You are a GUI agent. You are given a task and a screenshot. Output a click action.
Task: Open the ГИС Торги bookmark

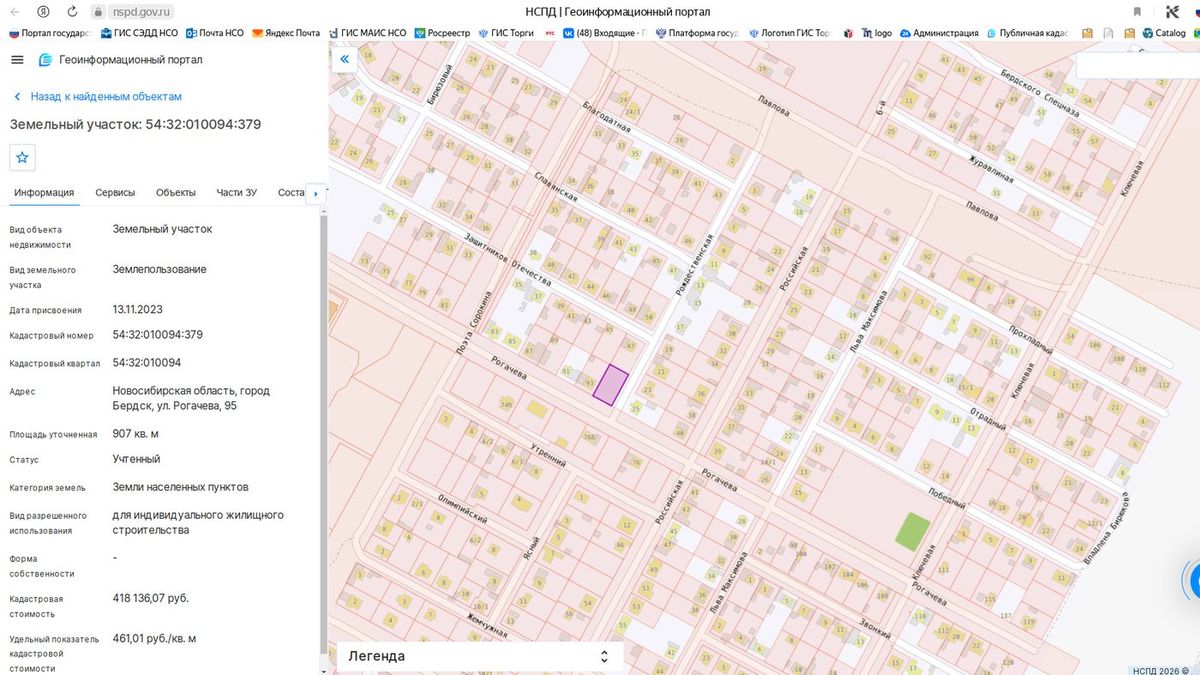pos(507,33)
